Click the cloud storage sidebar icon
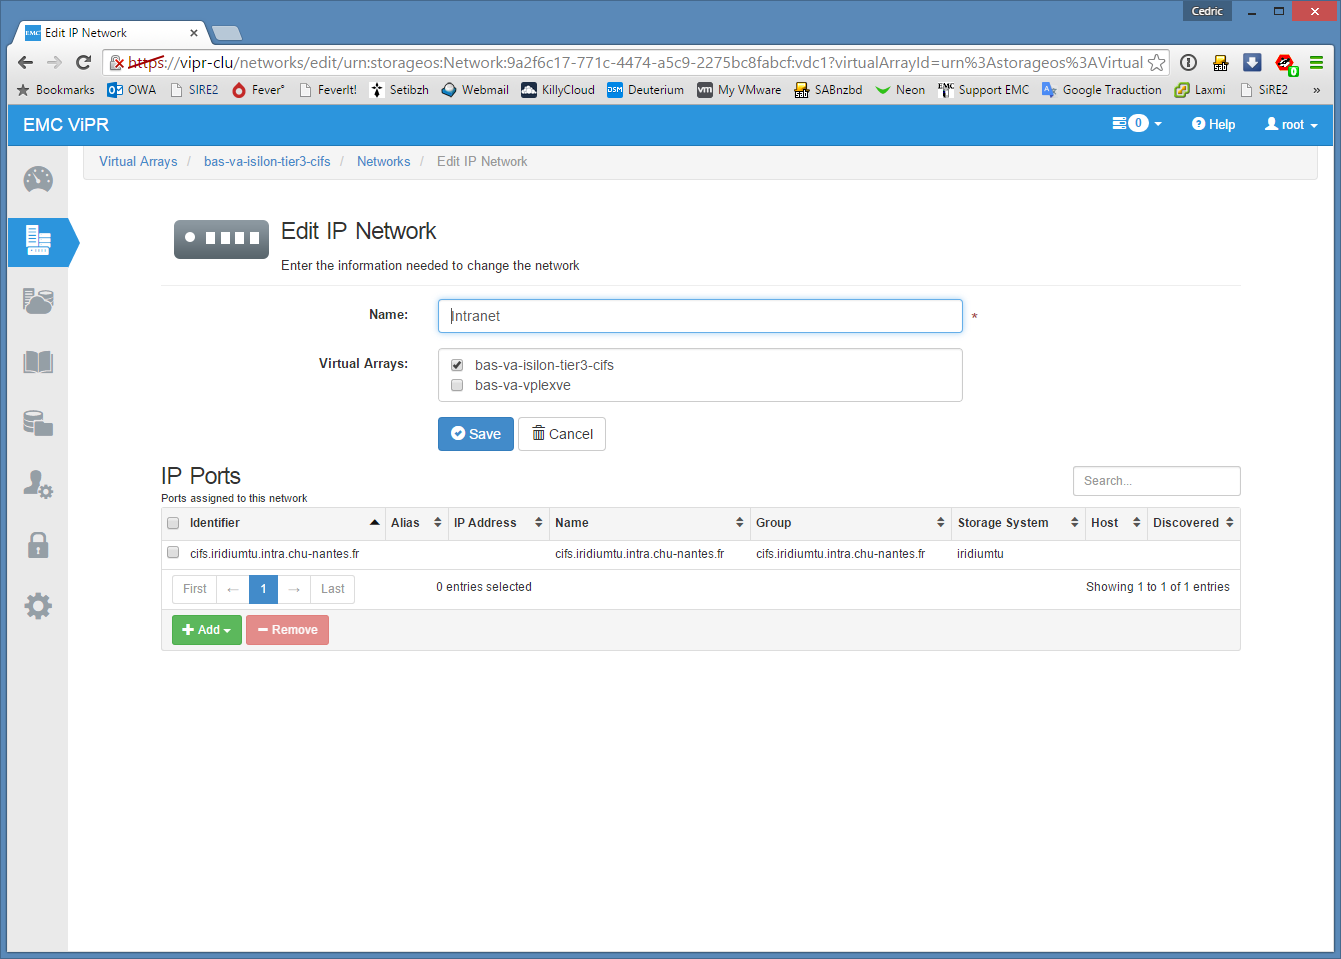 (x=38, y=301)
